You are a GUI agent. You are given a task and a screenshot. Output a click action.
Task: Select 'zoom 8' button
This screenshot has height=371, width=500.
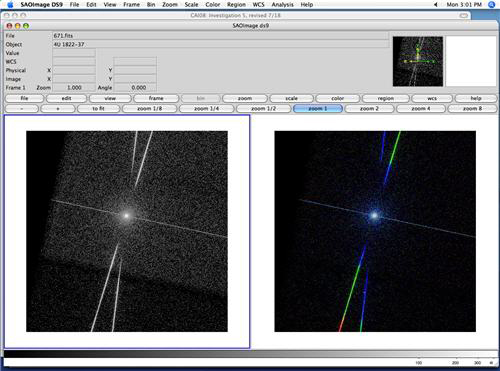coord(472,109)
